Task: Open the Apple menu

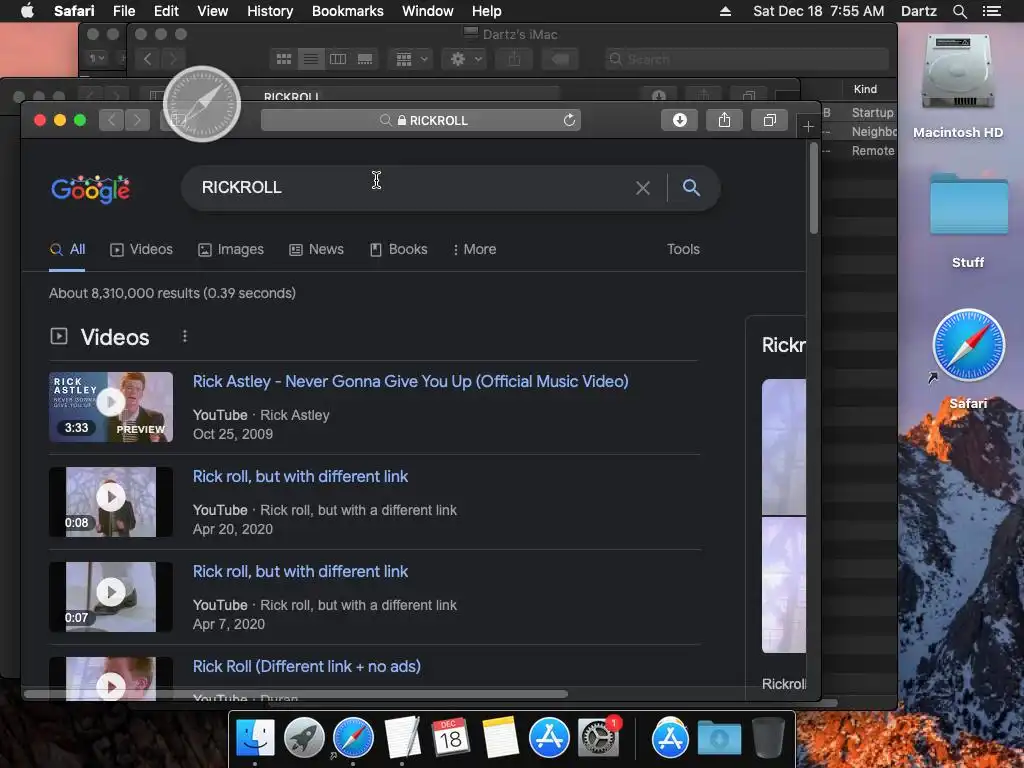Action: (27, 11)
